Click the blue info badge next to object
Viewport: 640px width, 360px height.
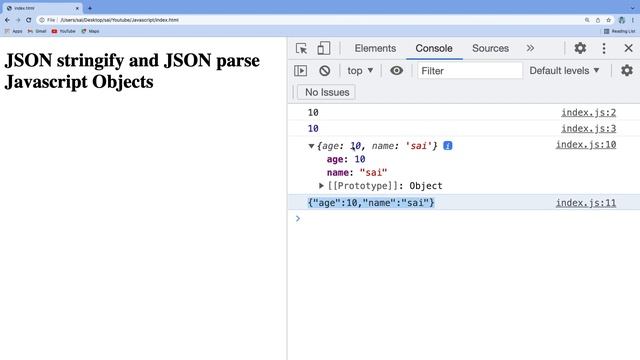click(447, 146)
